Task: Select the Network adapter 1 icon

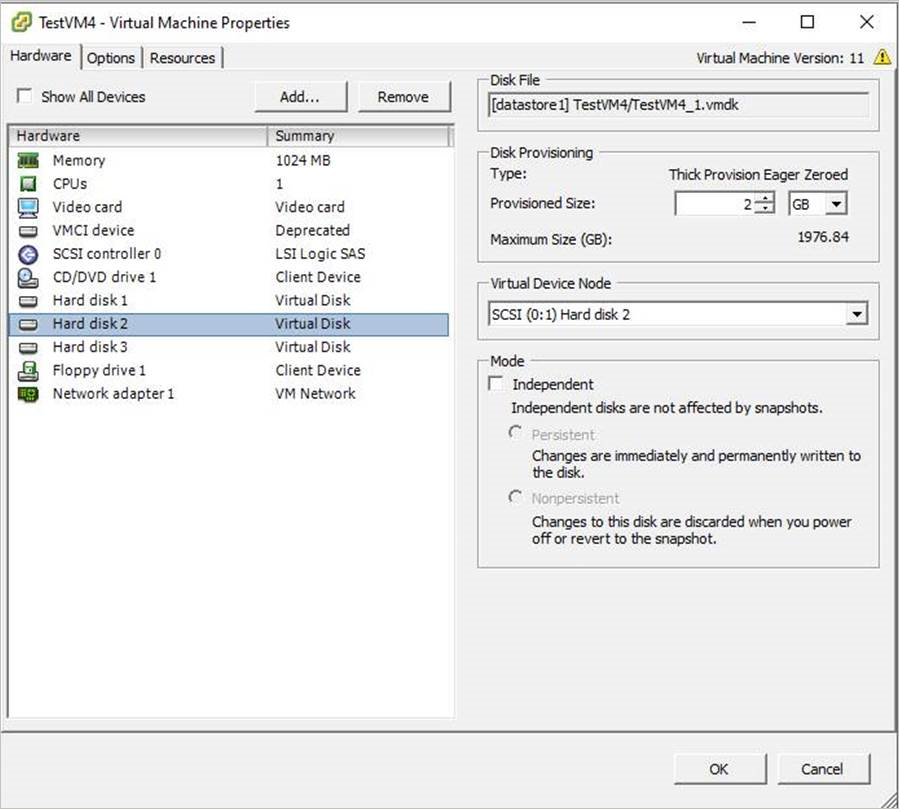Action: click(28, 393)
